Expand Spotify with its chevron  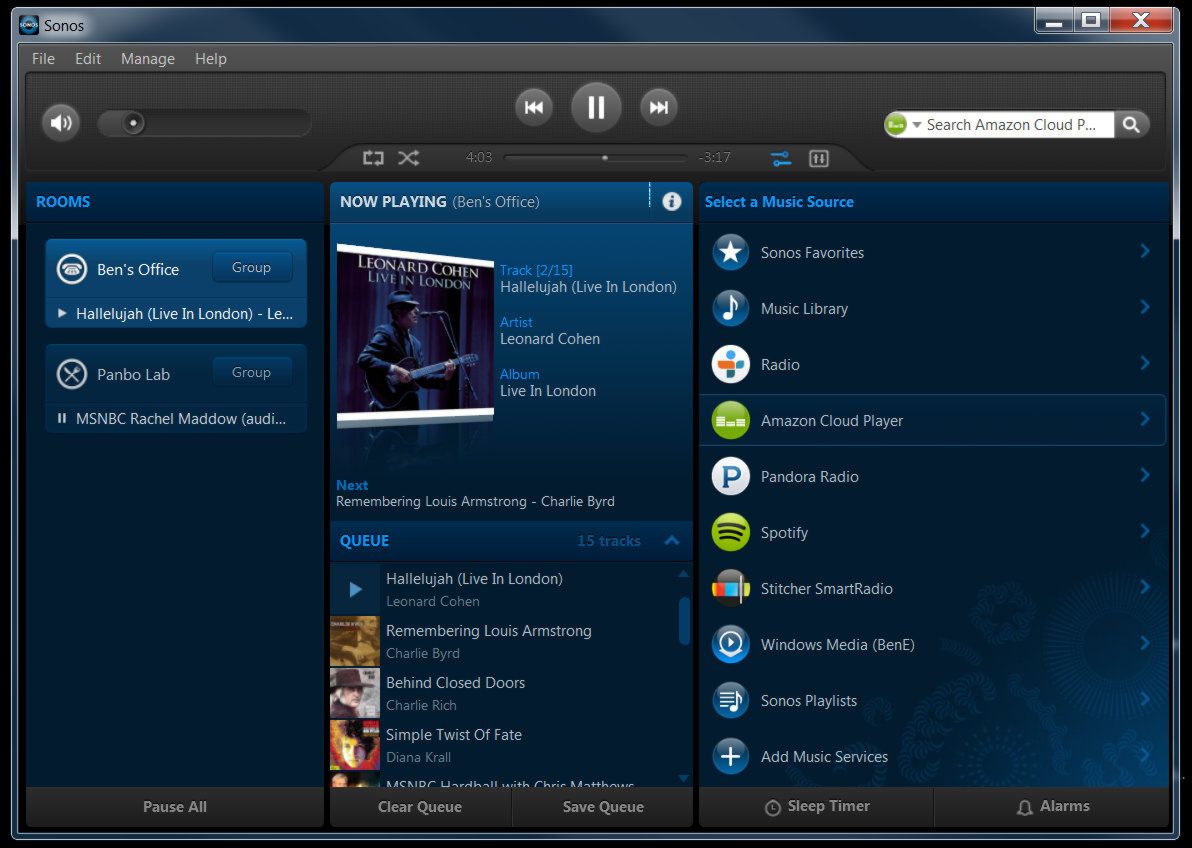1145,531
